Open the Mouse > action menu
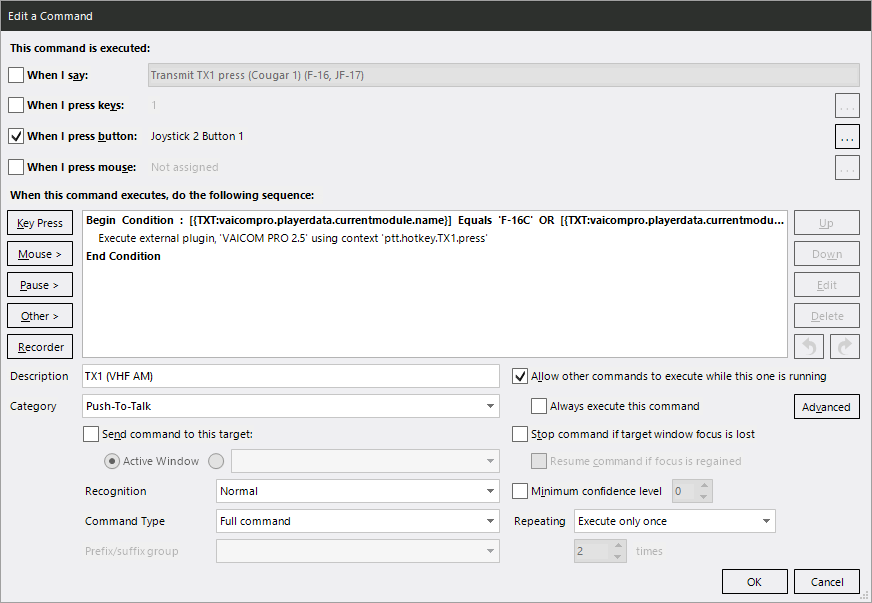 click(40, 254)
